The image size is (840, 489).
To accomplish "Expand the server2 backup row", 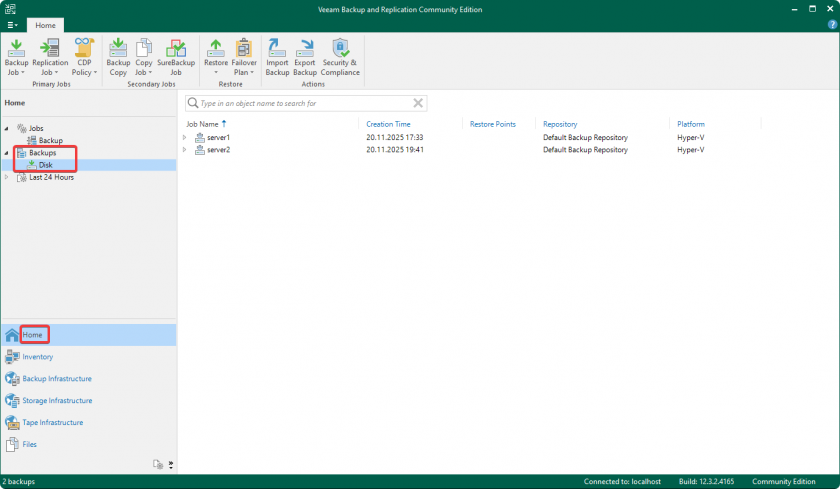I will pos(185,150).
